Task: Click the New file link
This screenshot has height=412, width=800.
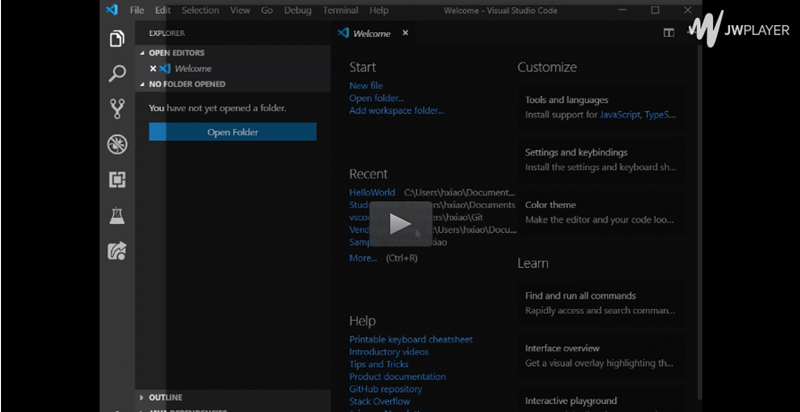Action: point(365,86)
